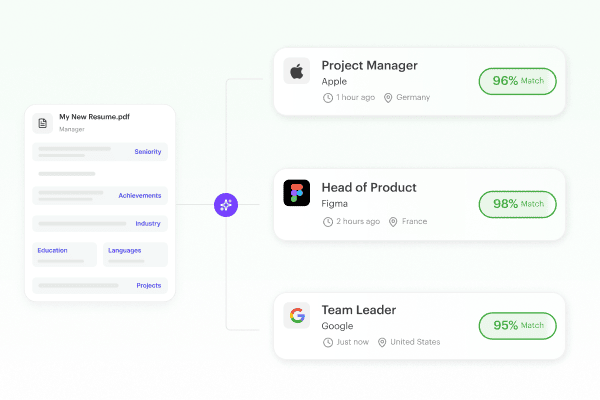Select the Languages section box
The width and height of the screenshot is (600, 400).
(x=135, y=254)
